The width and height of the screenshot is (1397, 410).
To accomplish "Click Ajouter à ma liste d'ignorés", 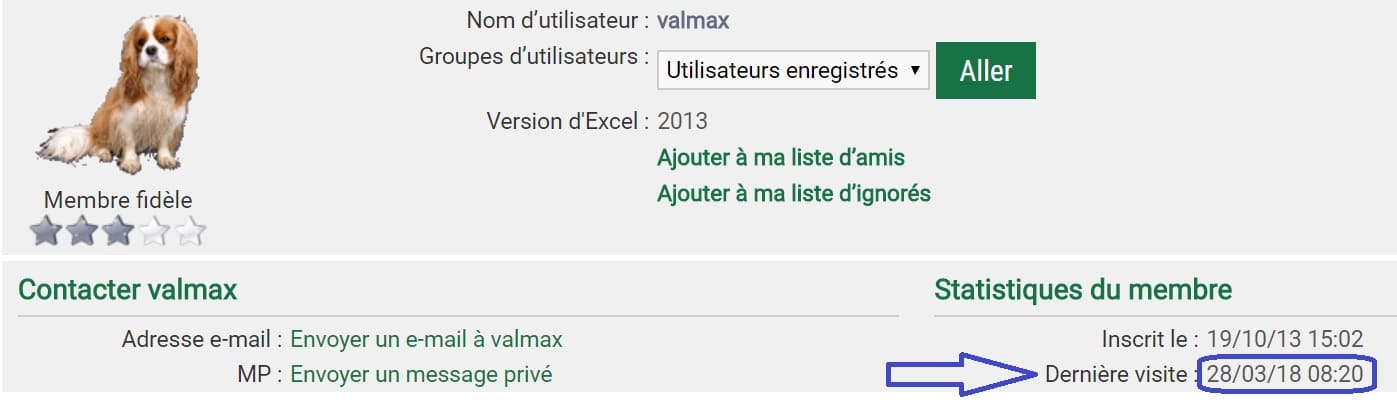I will coord(793,193).
